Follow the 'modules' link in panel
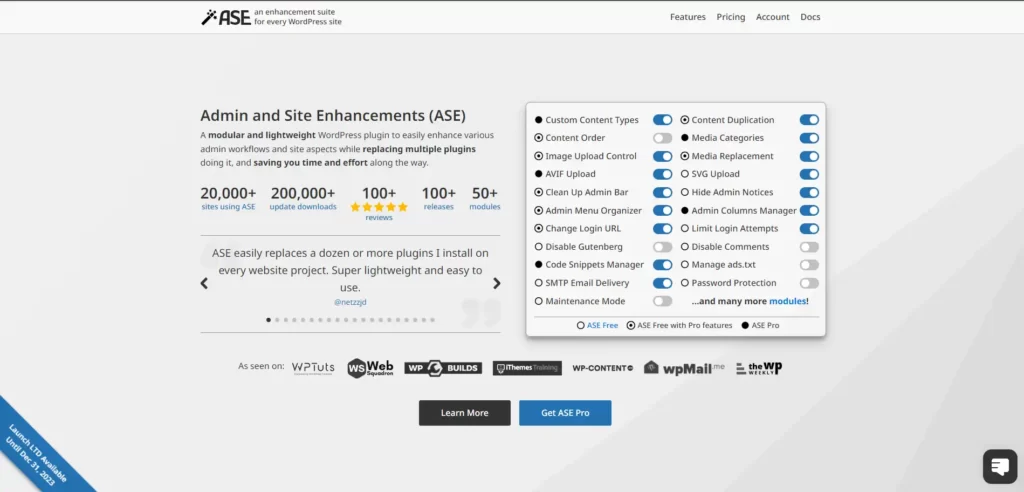The image size is (1024, 492). [x=787, y=301]
